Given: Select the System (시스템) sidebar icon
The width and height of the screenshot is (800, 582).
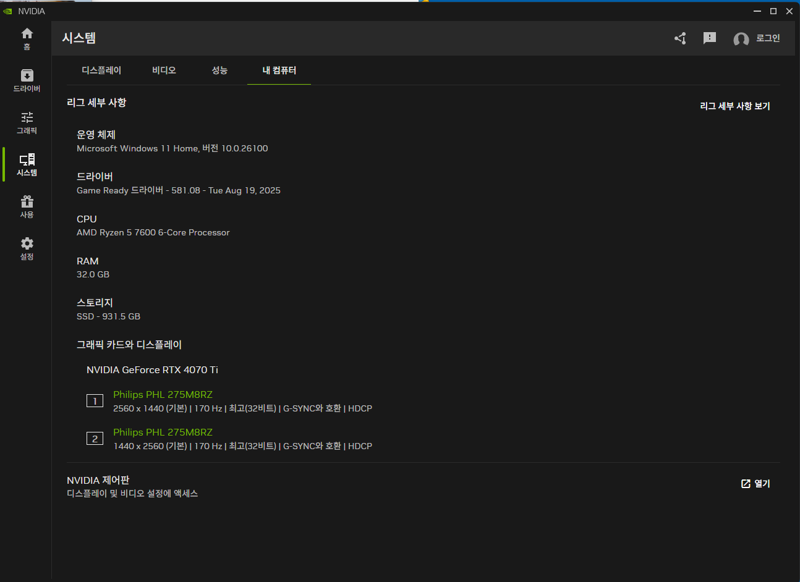Looking at the screenshot, I should [27, 165].
